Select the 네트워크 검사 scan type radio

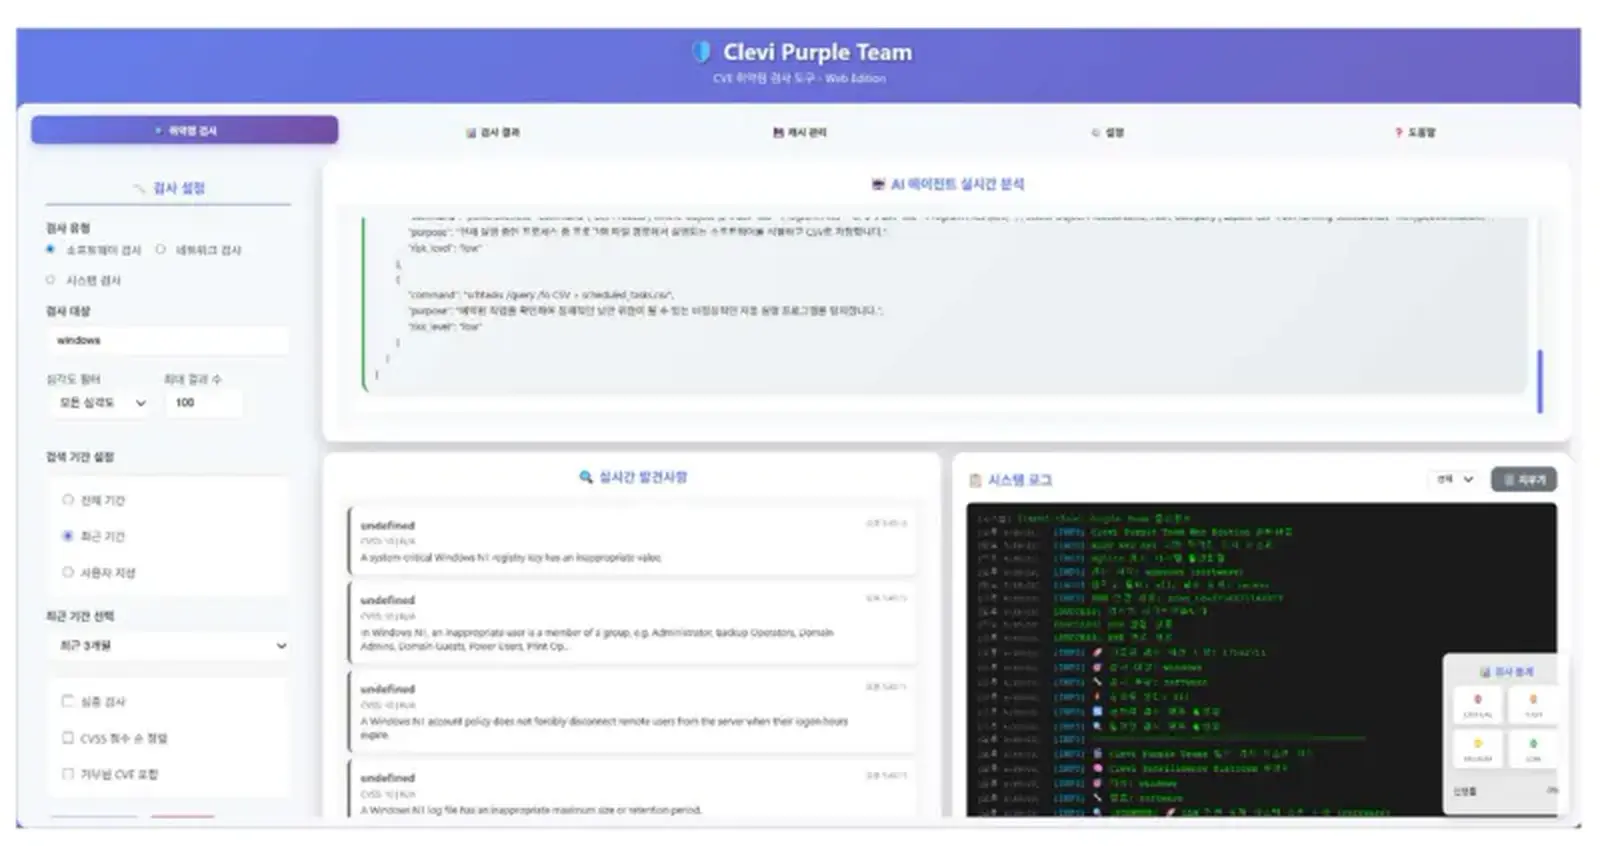(161, 250)
